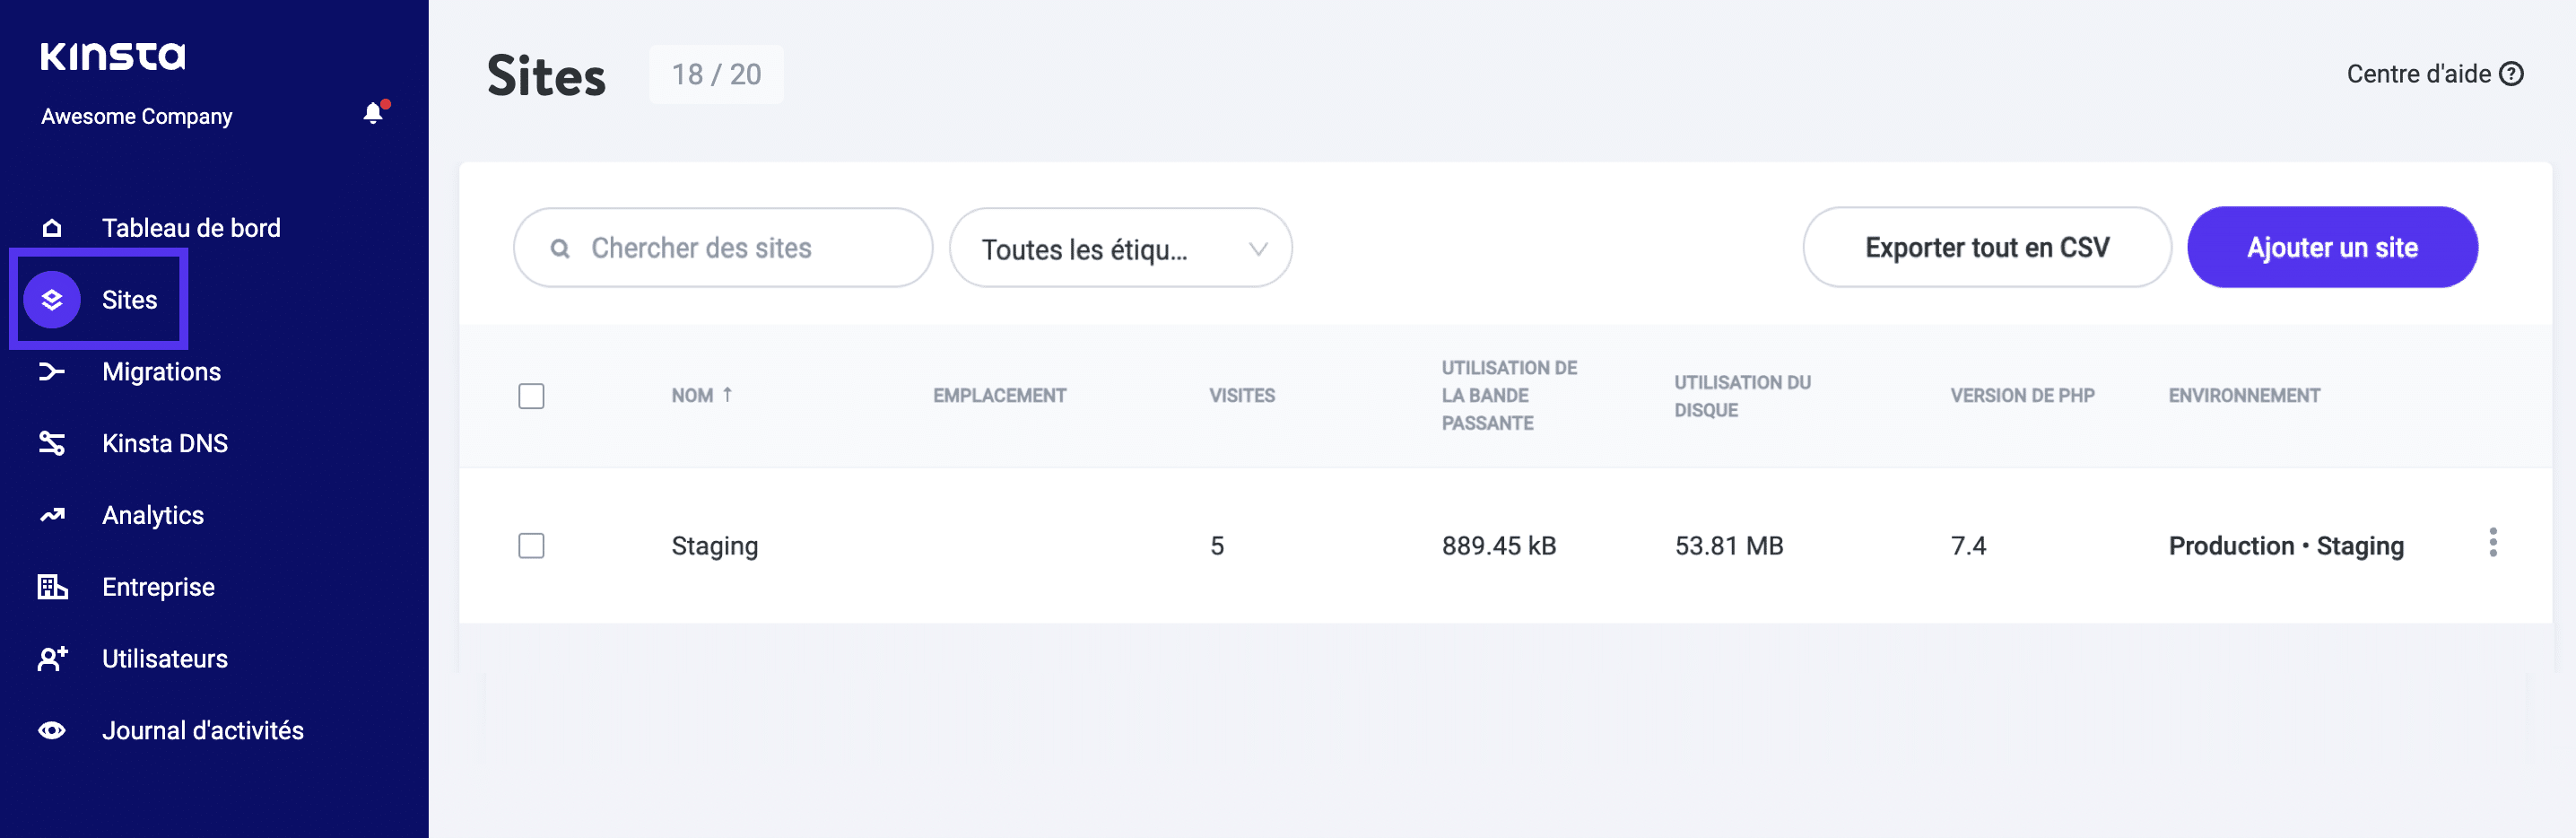Open the Analytics icon
This screenshot has height=838, width=2576.
[53, 514]
